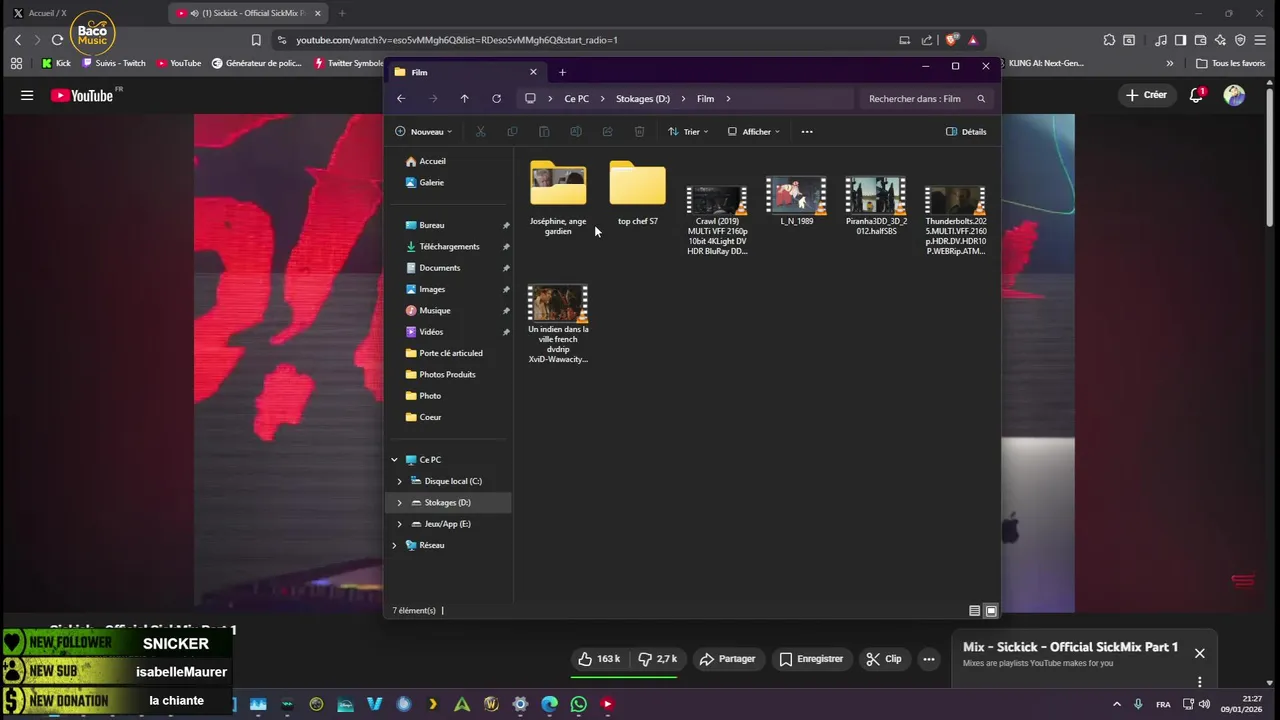Switch to large thumbnails view icon in status bar
The image size is (1280, 720).
coord(991,610)
